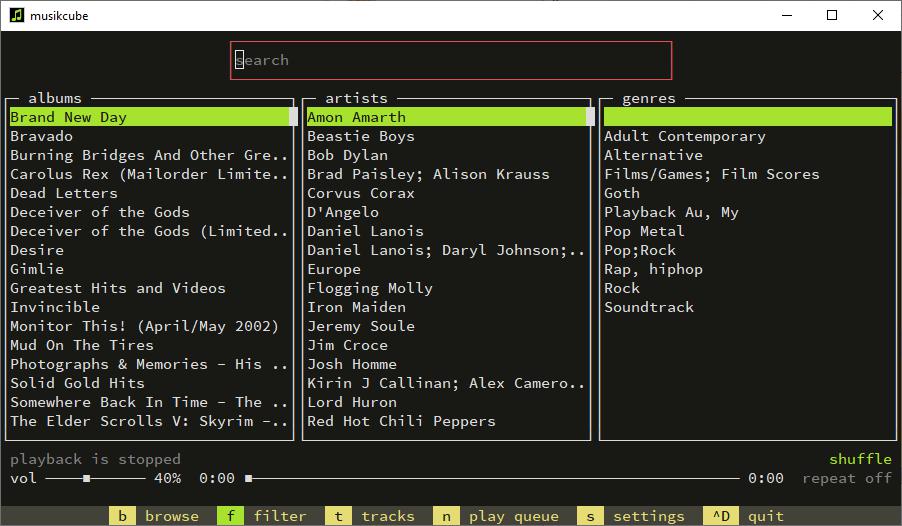Open the tracks view
The width and height of the screenshot is (902, 526).
point(370,516)
